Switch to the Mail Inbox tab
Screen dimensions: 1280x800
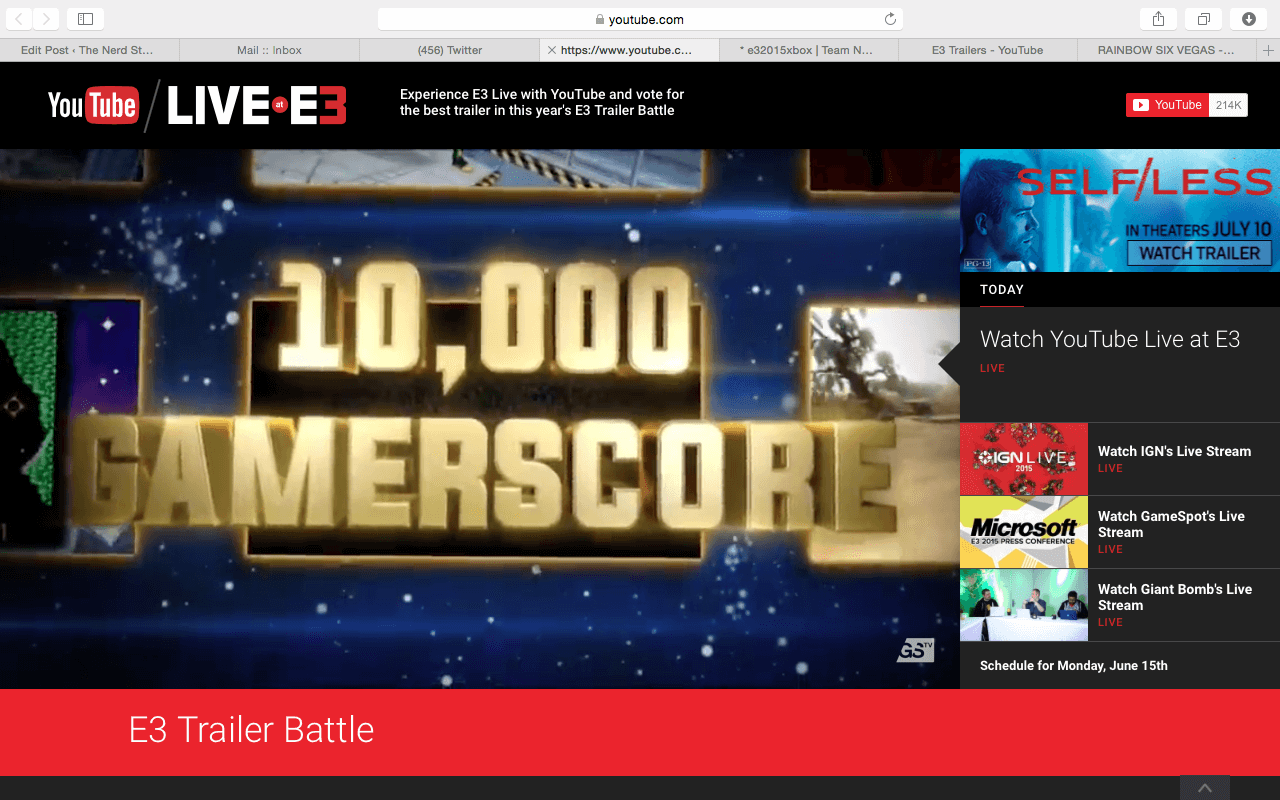coord(269,50)
